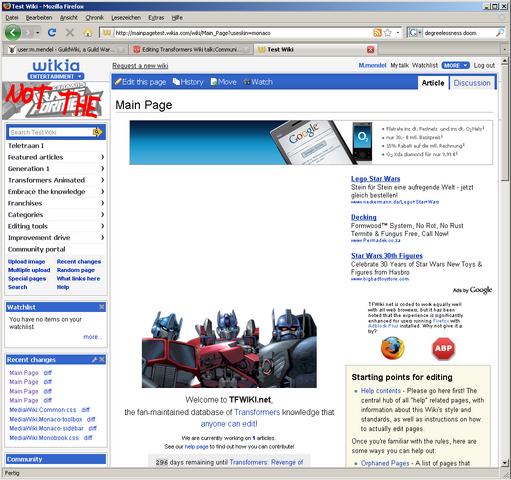Click the search magnifier icon in search box

click(x=500, y=33)
